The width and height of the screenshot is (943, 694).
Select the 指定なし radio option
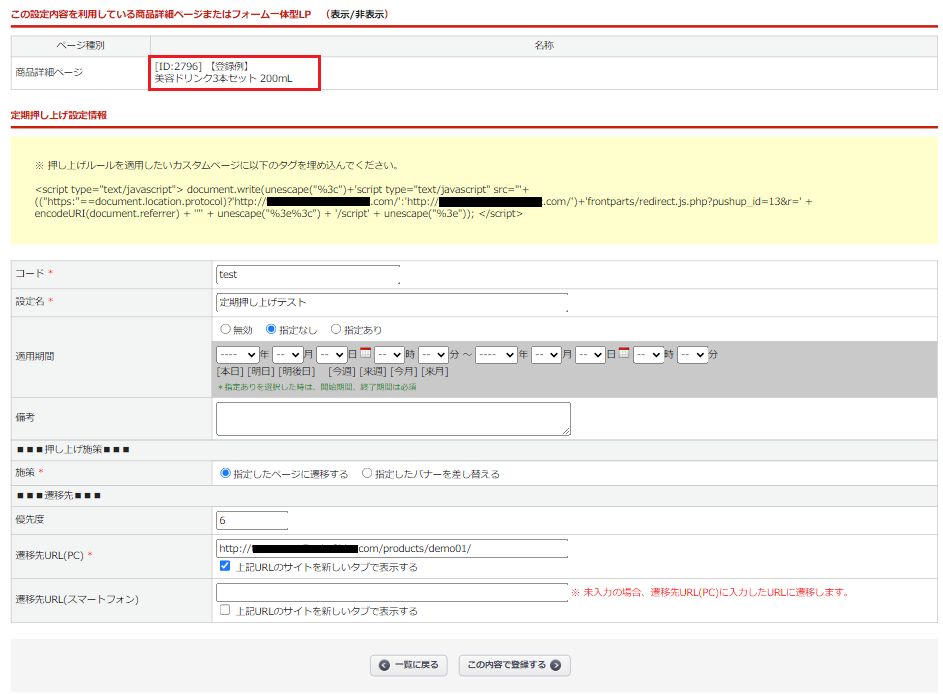(271, 329)
